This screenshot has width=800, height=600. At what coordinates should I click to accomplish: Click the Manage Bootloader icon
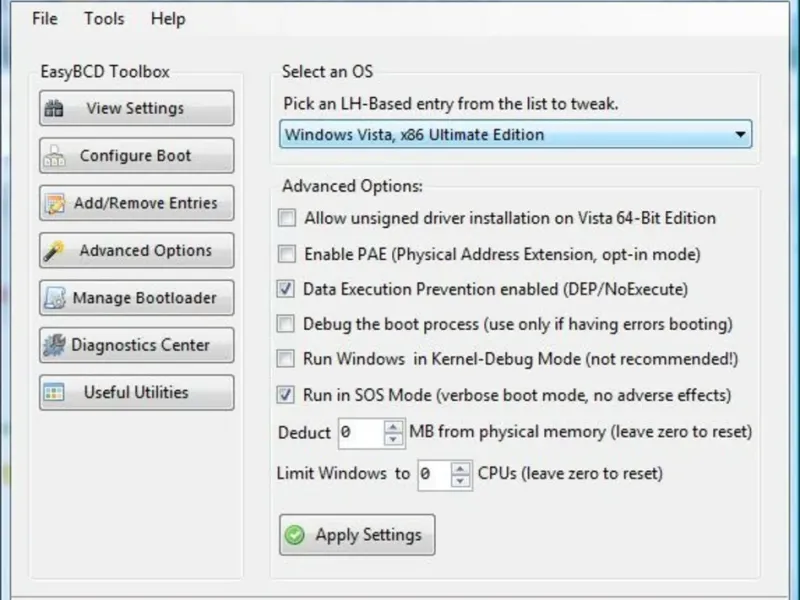55,298
